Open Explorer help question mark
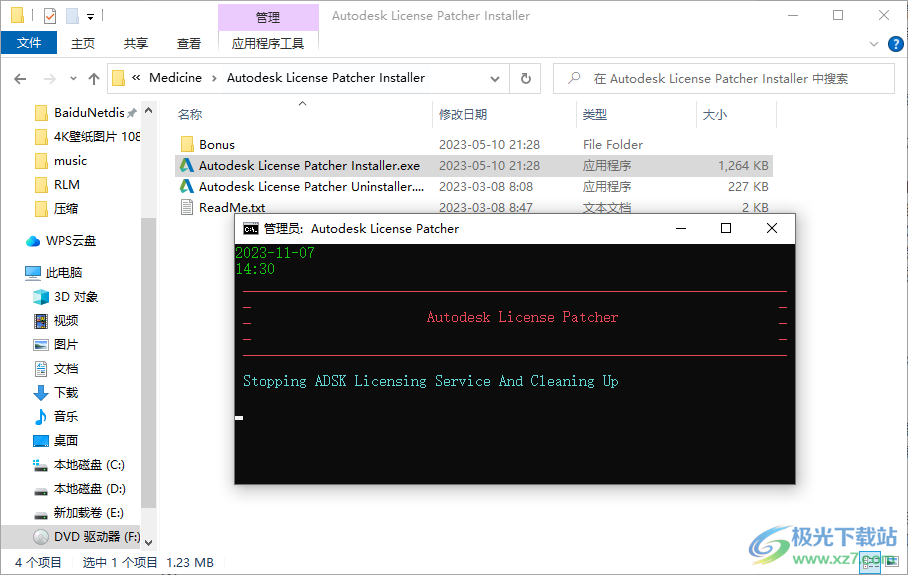The image size is (908, 575). pos(895,44)
